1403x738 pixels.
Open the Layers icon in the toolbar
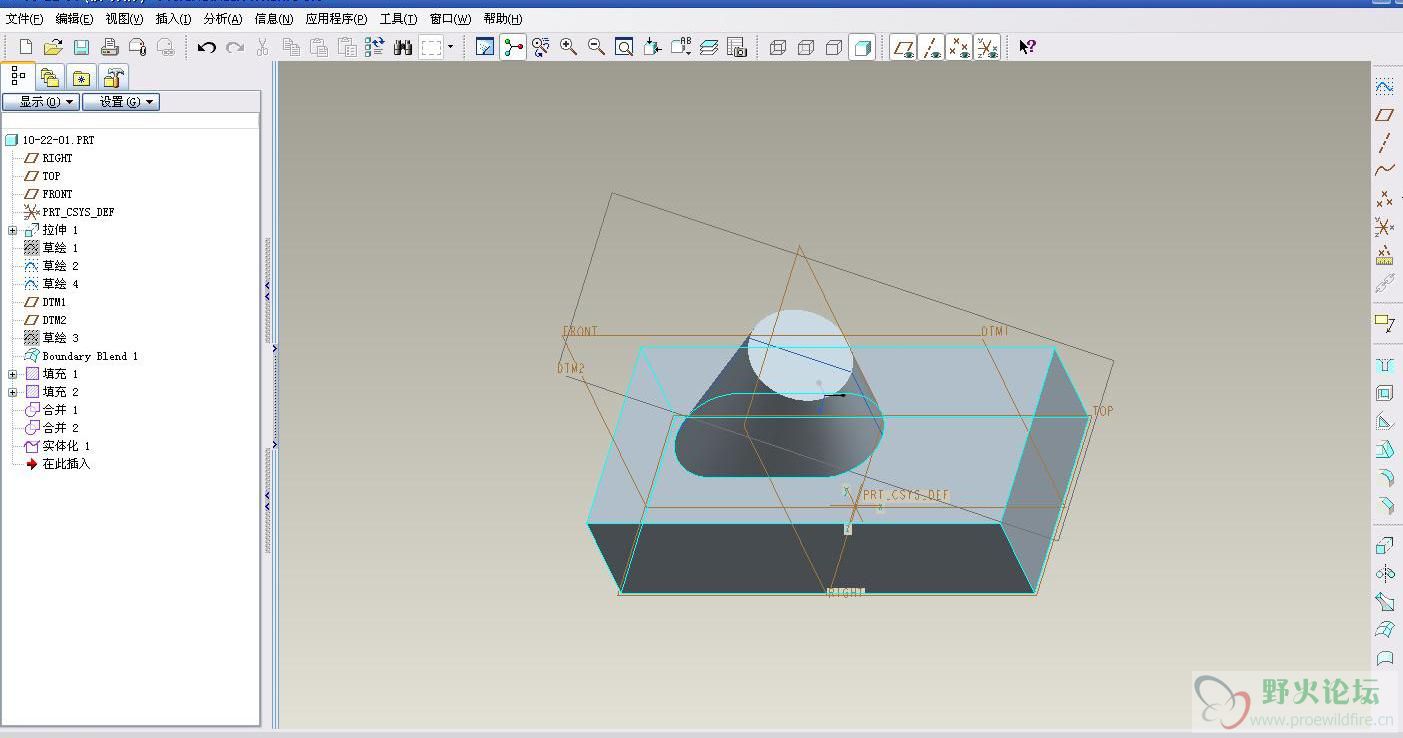[x=709, y=47]
